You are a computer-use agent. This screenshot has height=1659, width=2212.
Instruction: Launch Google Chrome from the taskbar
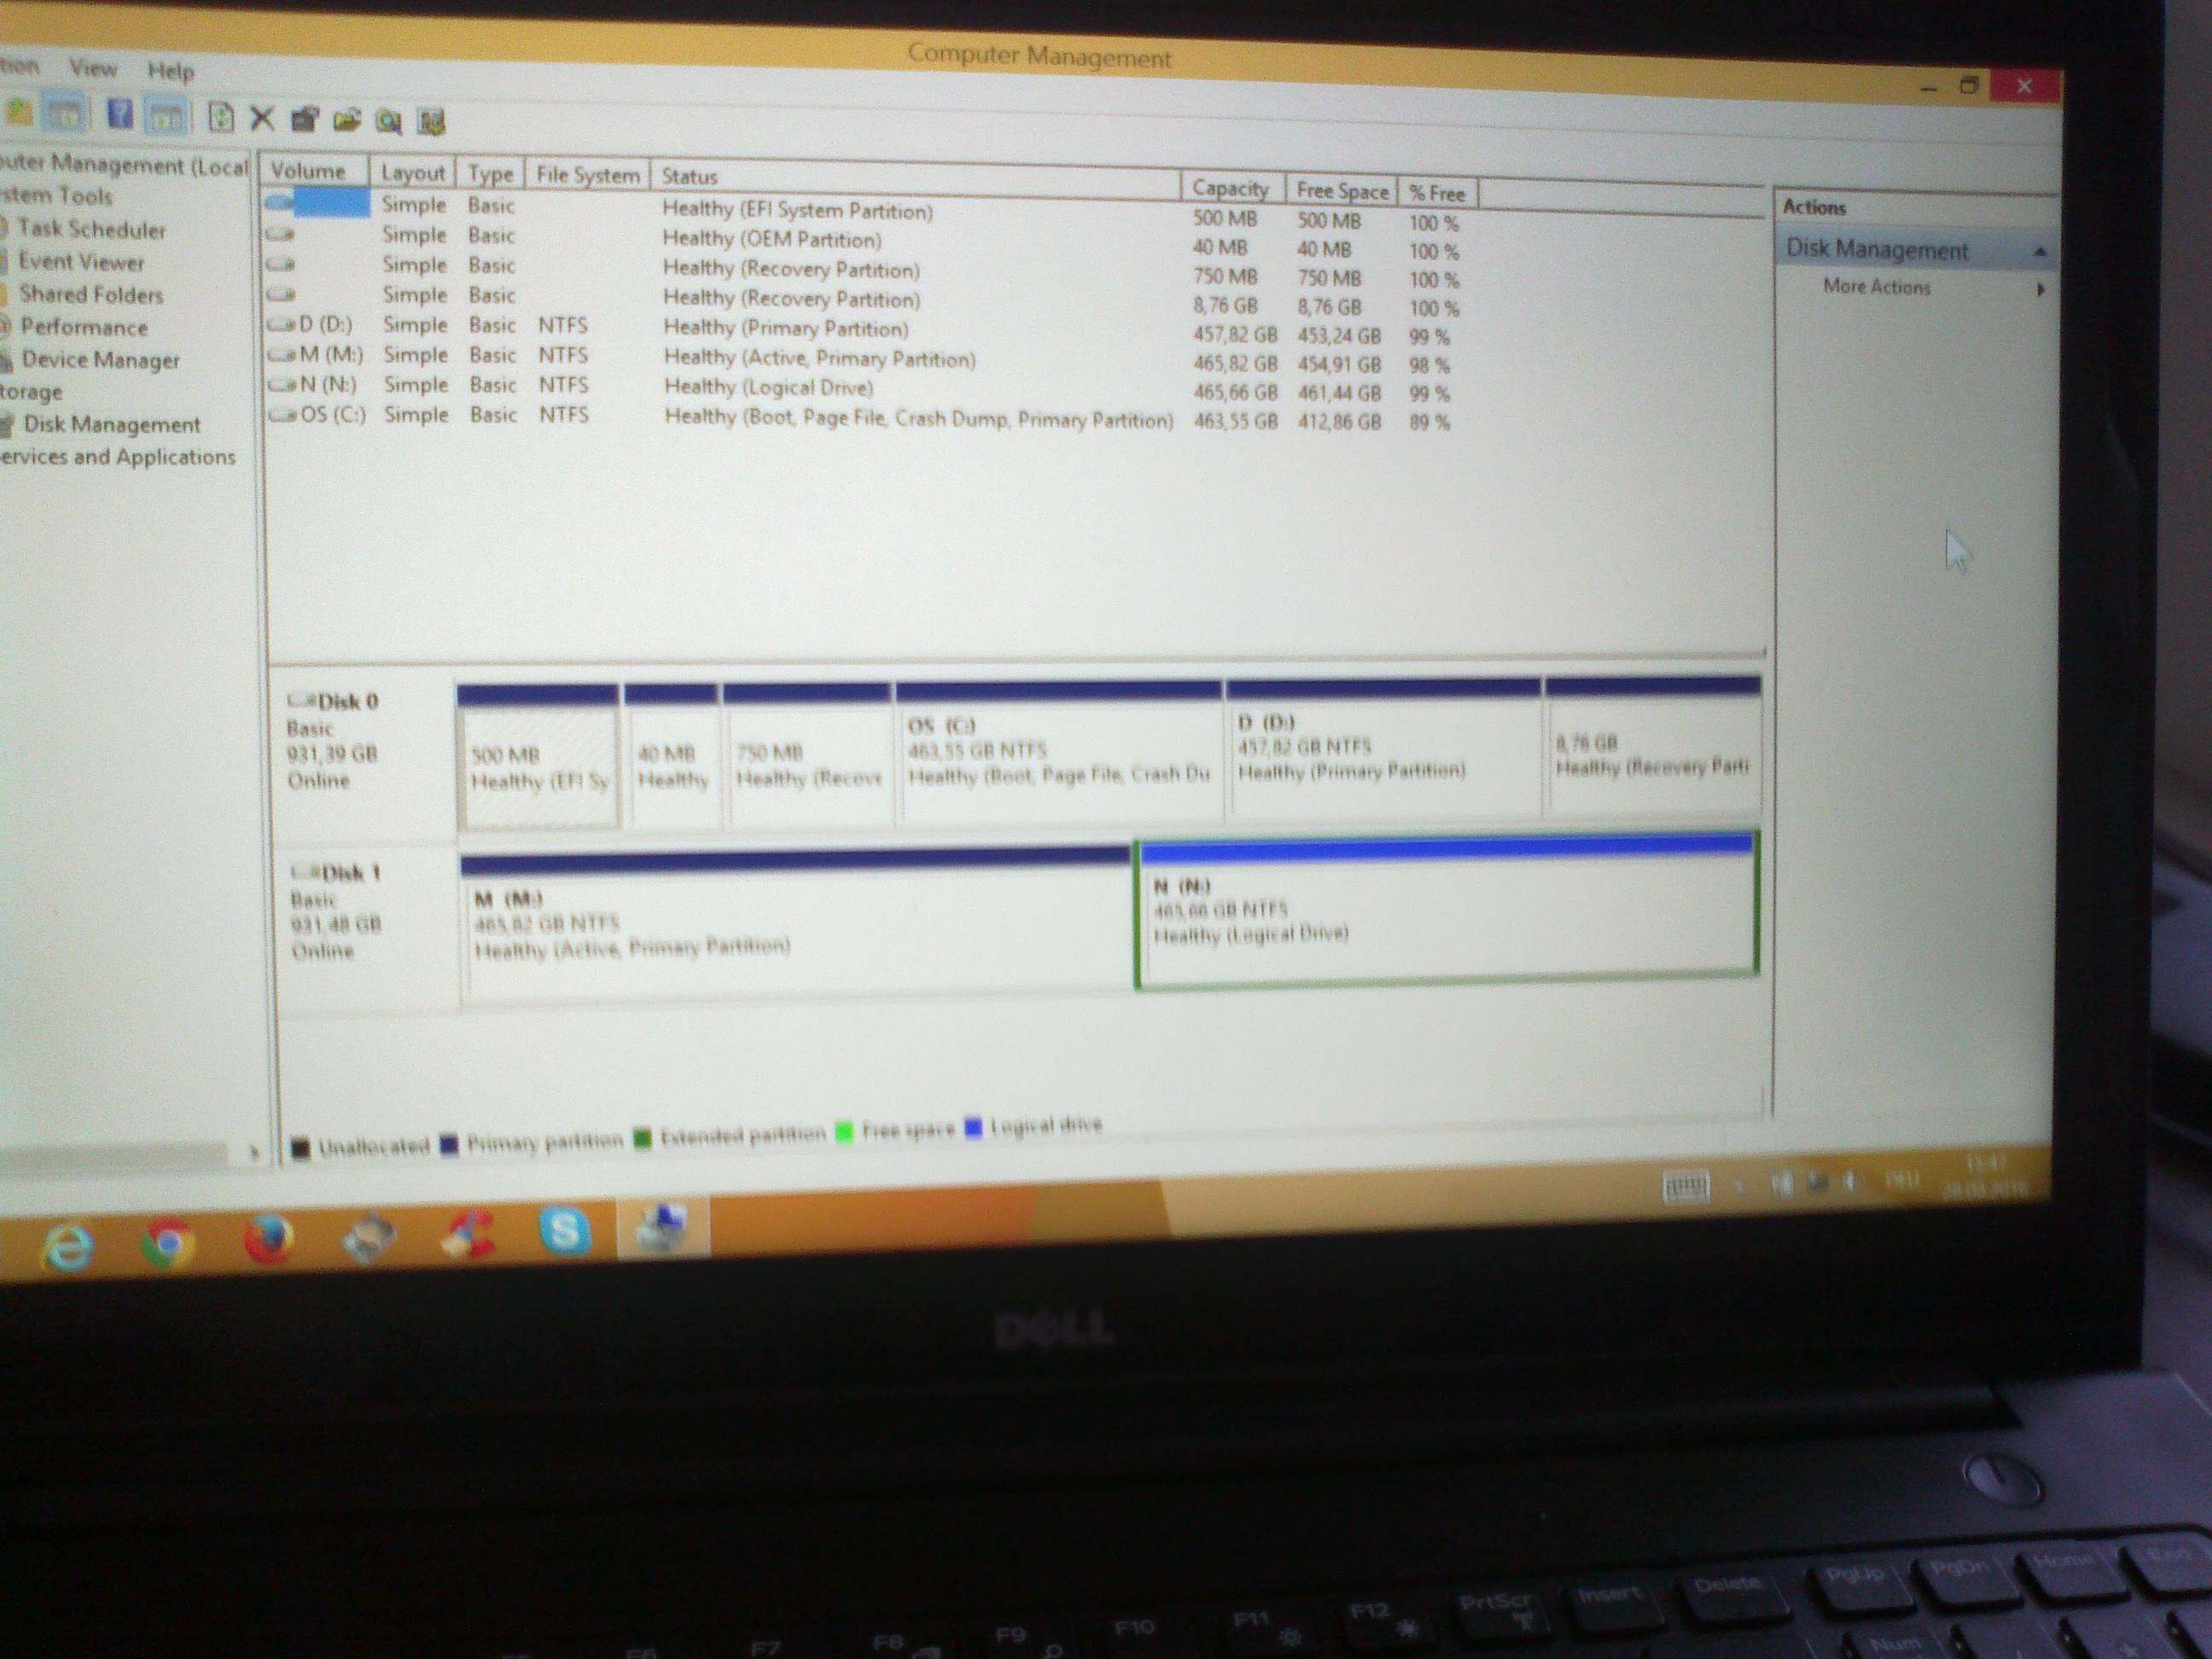167,1243
